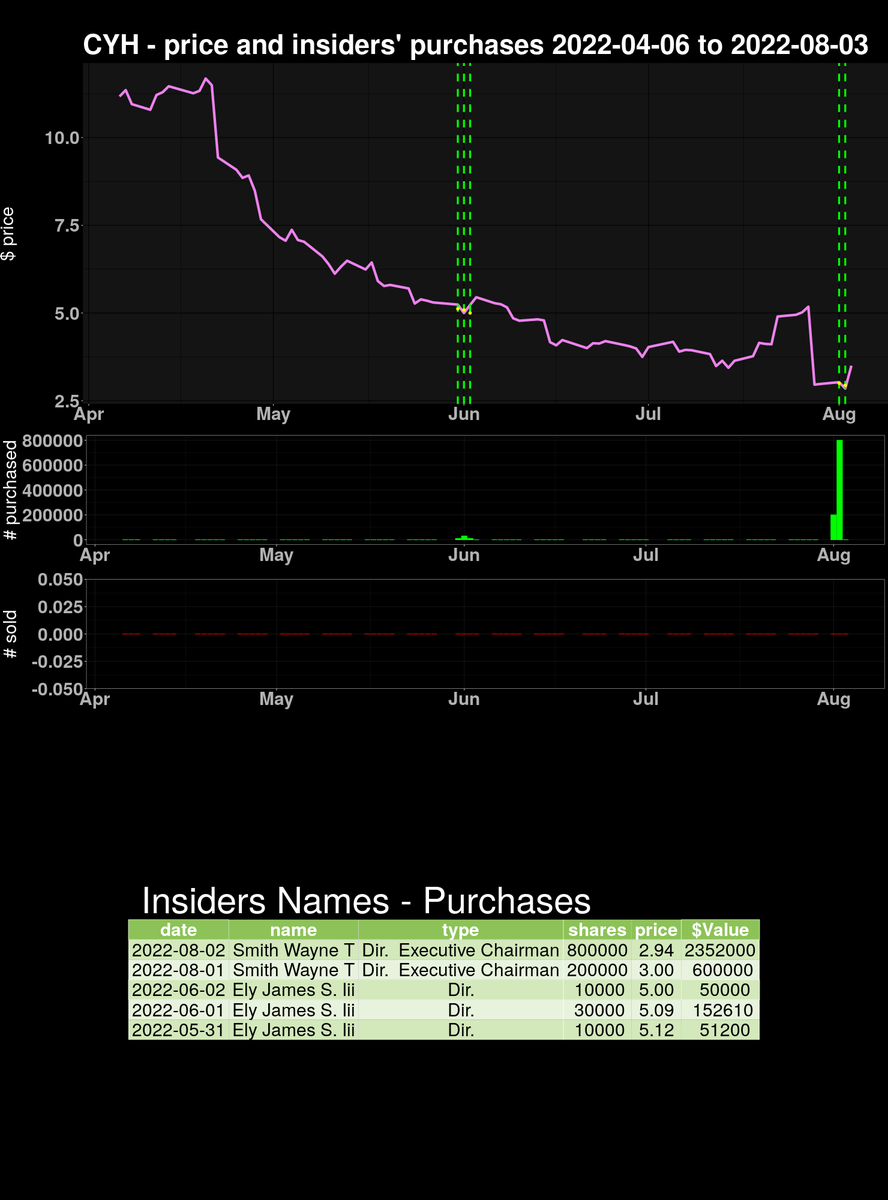Viewport: 888px width, 1200px height.
Task: Click the 2.94 price cell
Action: (656, 949)
